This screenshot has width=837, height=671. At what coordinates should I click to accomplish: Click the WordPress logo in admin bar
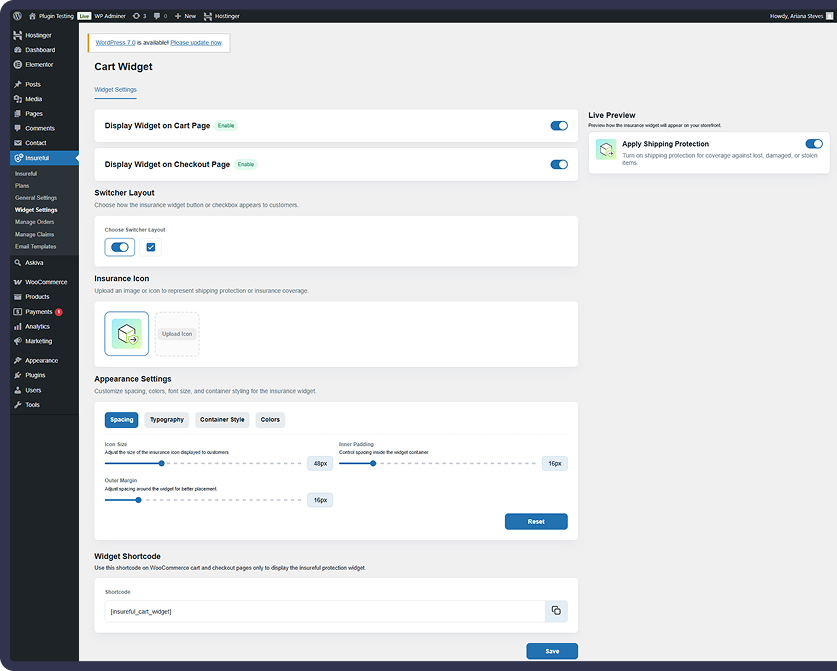tap(18, 16)
